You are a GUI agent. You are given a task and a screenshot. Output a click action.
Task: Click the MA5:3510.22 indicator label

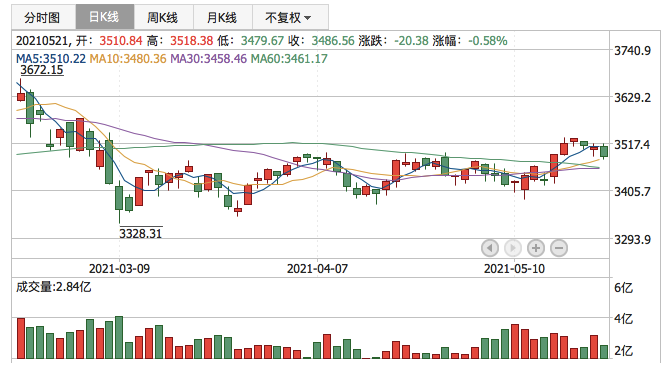pyautogui.click(x=51, y=58)
